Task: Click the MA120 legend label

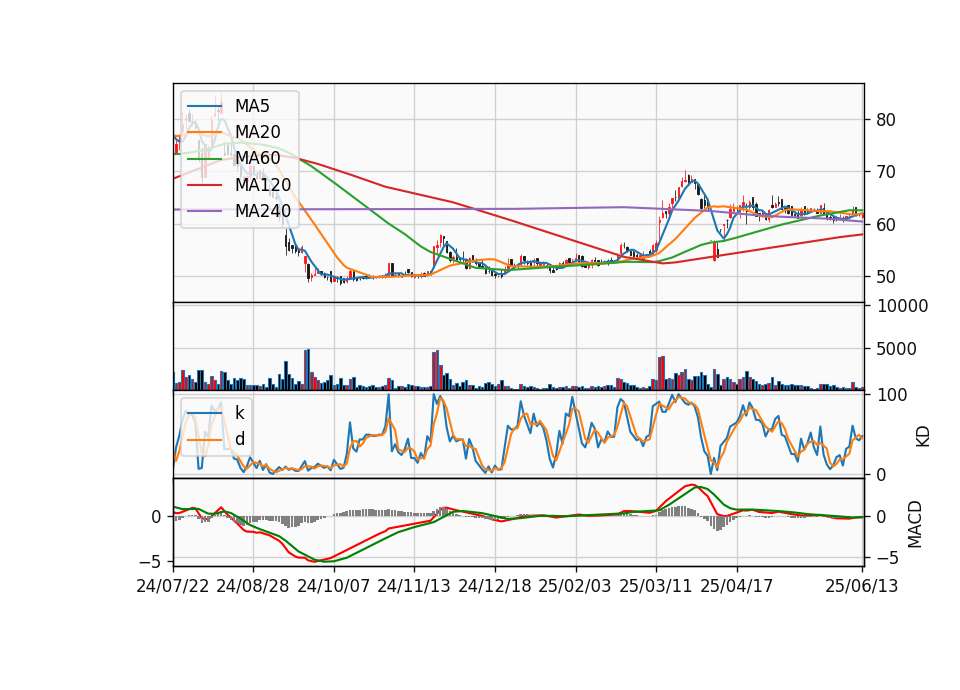Action: pyautogui.click(x=263, y=184)
